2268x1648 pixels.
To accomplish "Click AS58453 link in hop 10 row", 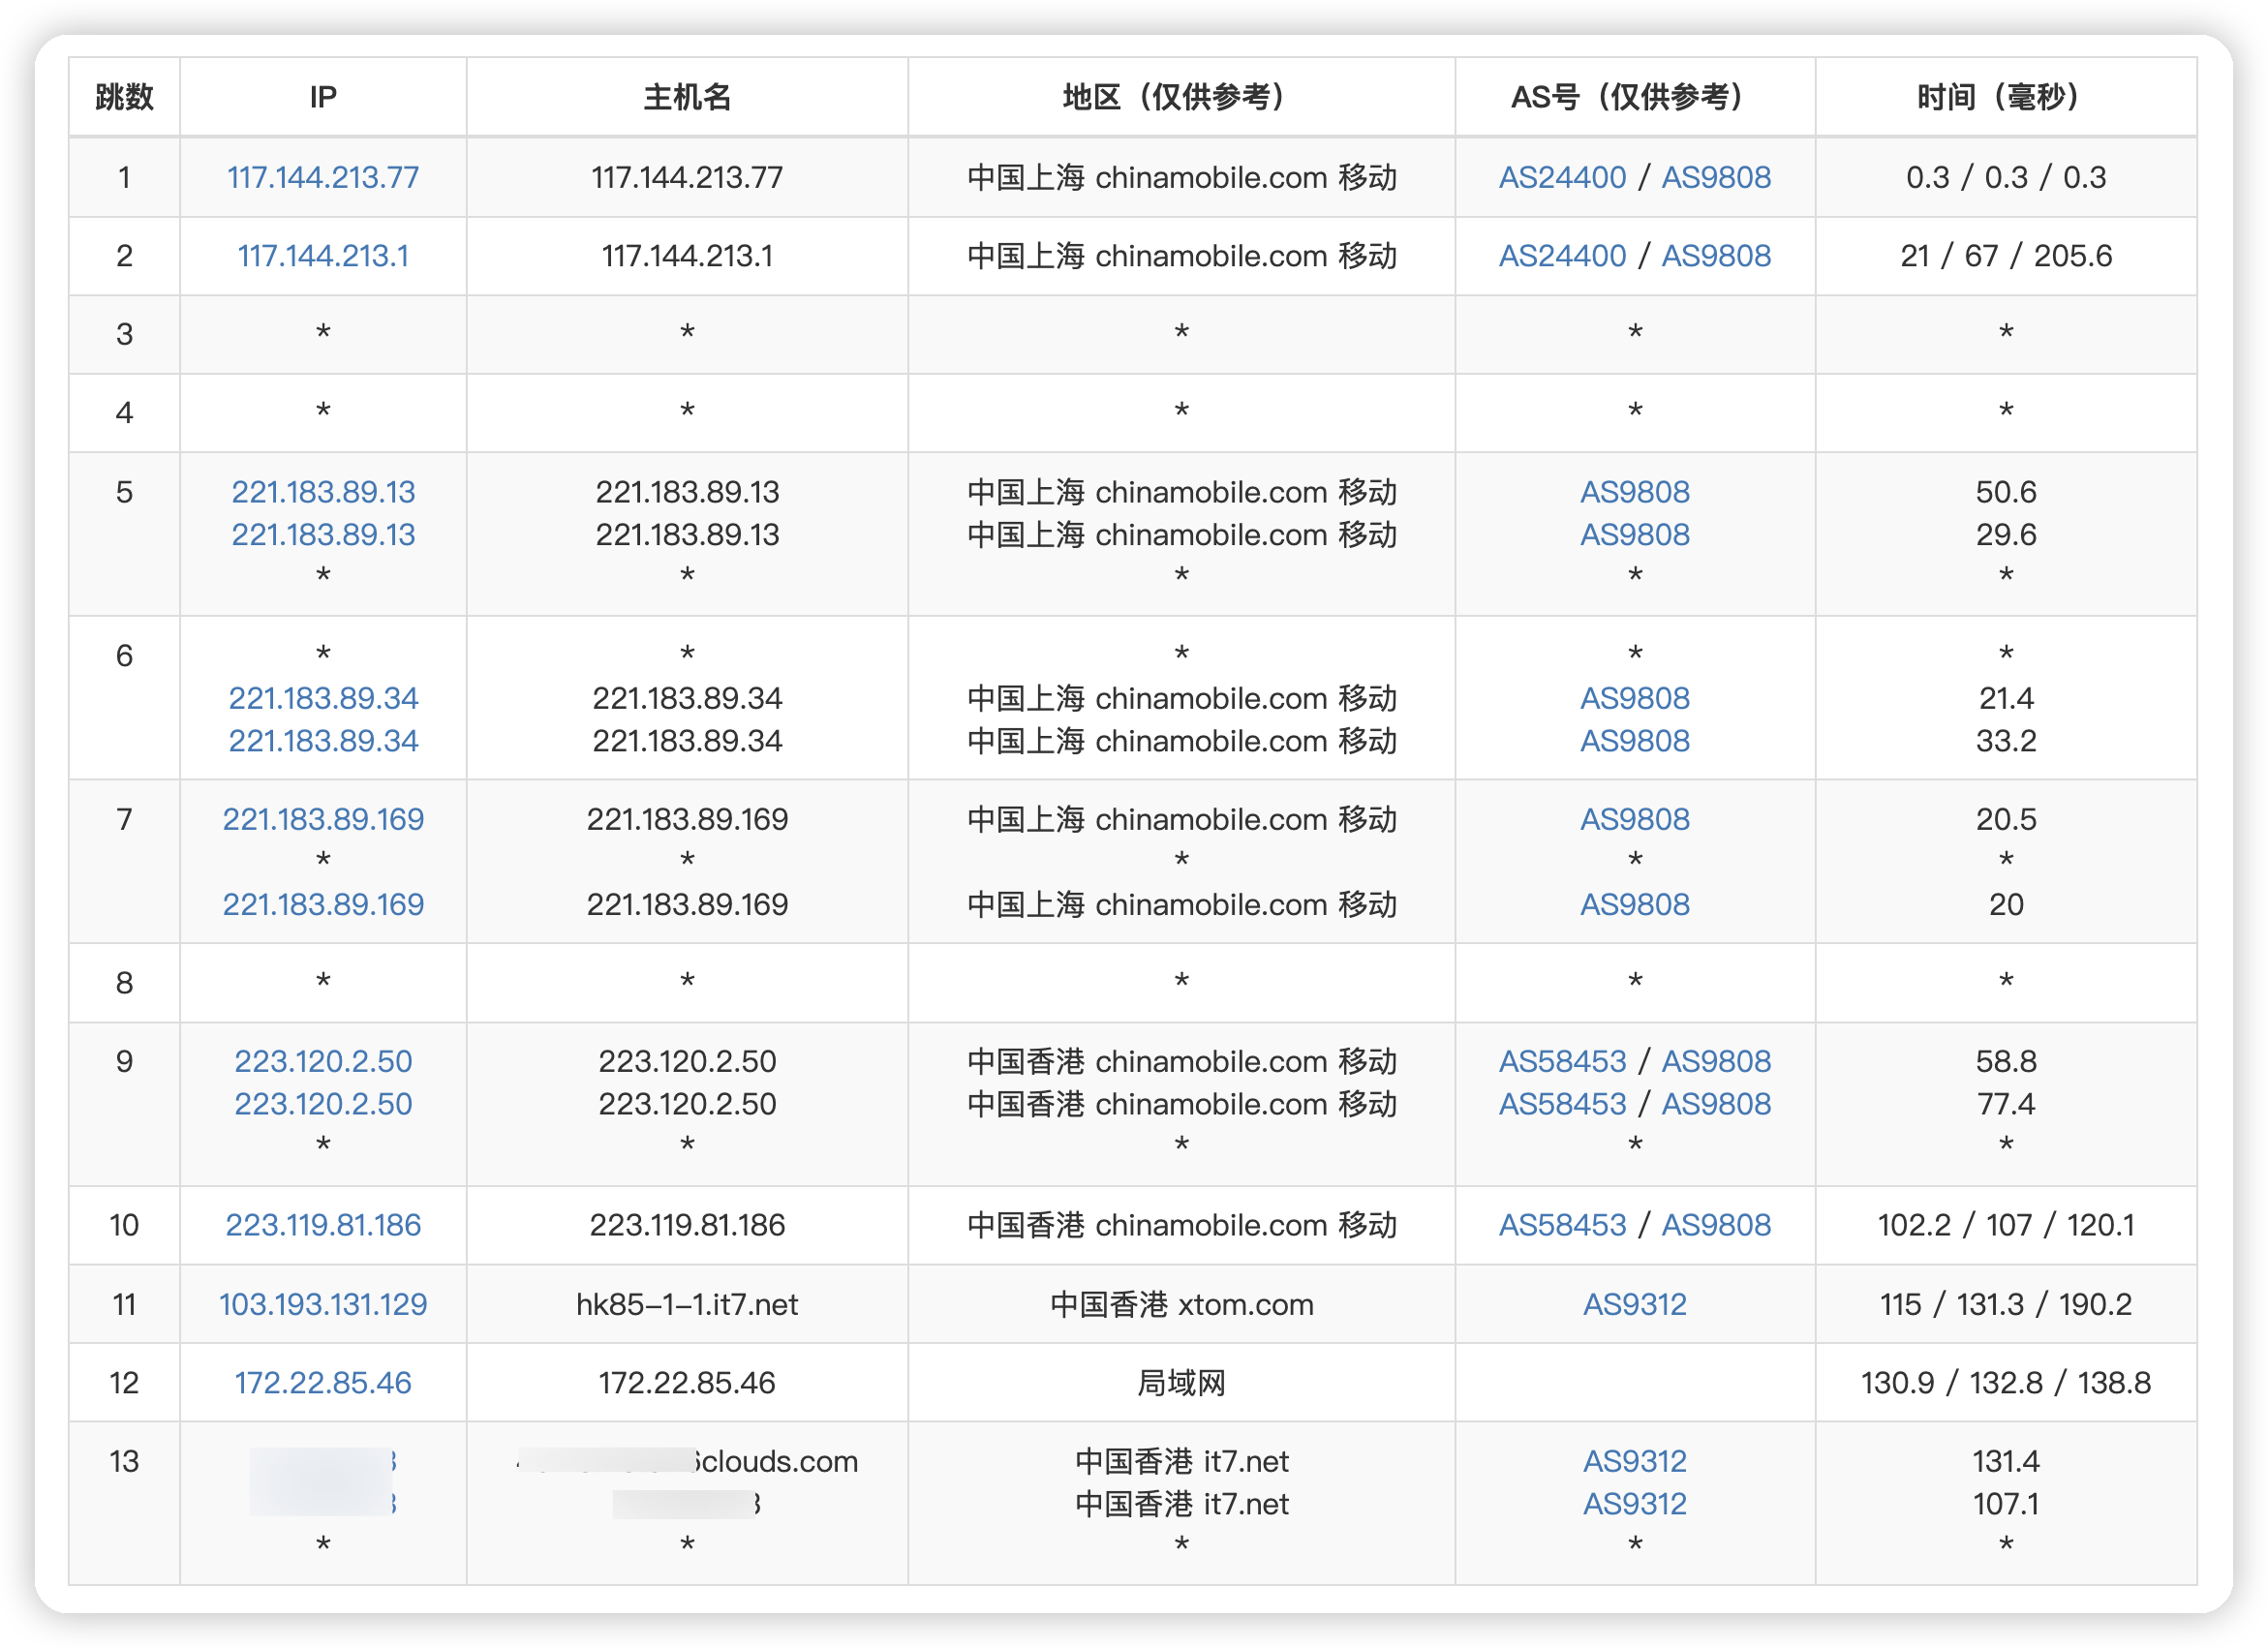I will pos(1562,1225).
